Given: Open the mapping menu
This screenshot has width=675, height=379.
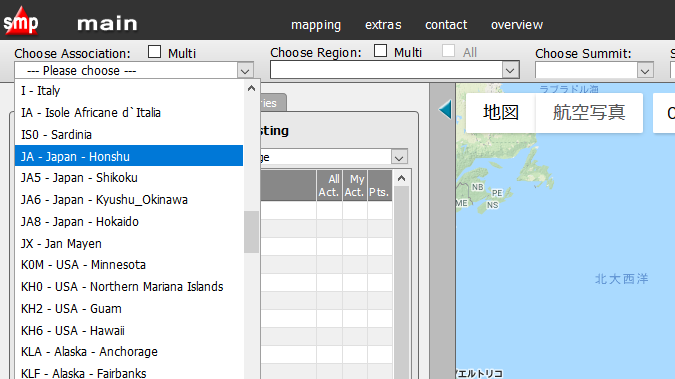Looking at the screenshot, I should pyautogui.click(x=316, y=25).
